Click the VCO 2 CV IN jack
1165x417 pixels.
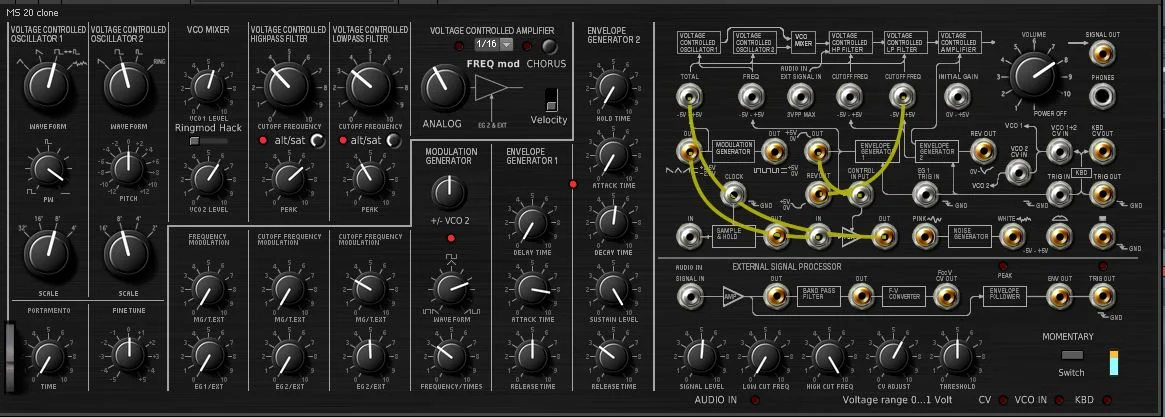(x=1017, y=172)
